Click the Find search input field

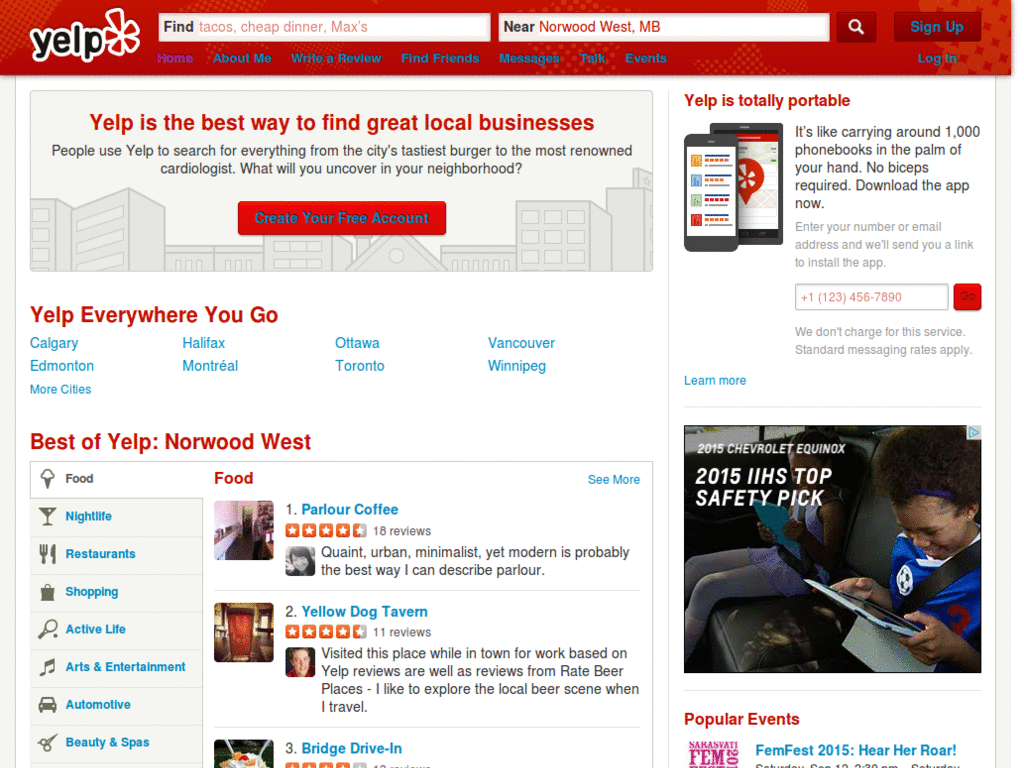(325, 27)
